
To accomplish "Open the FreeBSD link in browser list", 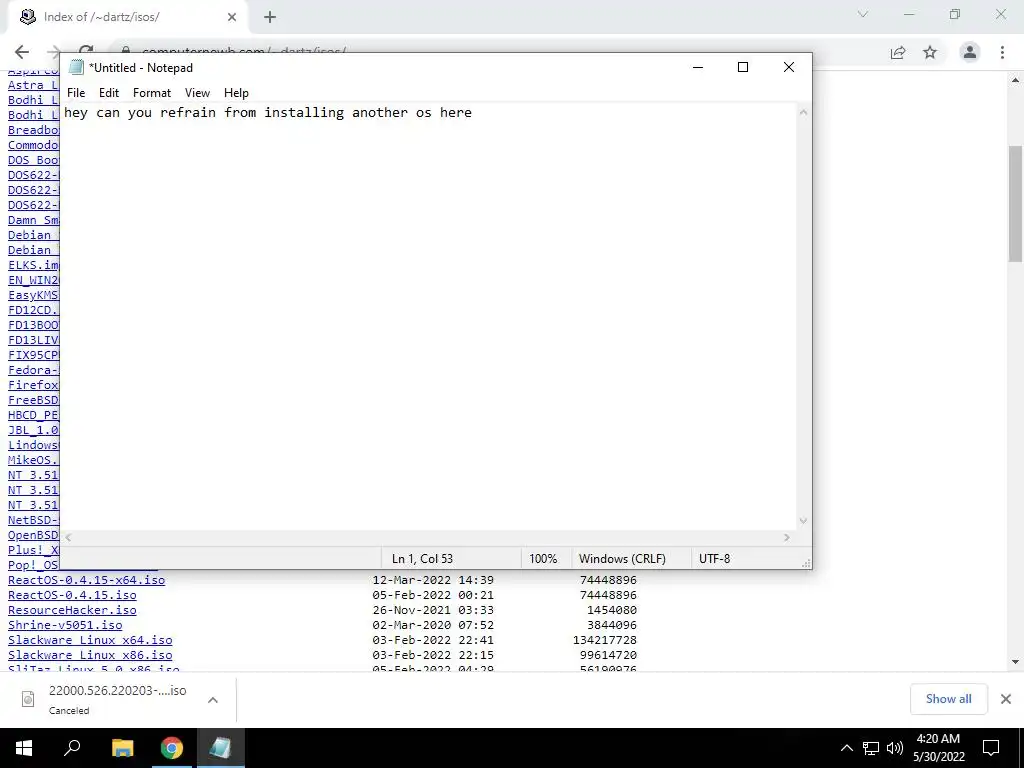I will pyautogui.click(x=33, y=400).
